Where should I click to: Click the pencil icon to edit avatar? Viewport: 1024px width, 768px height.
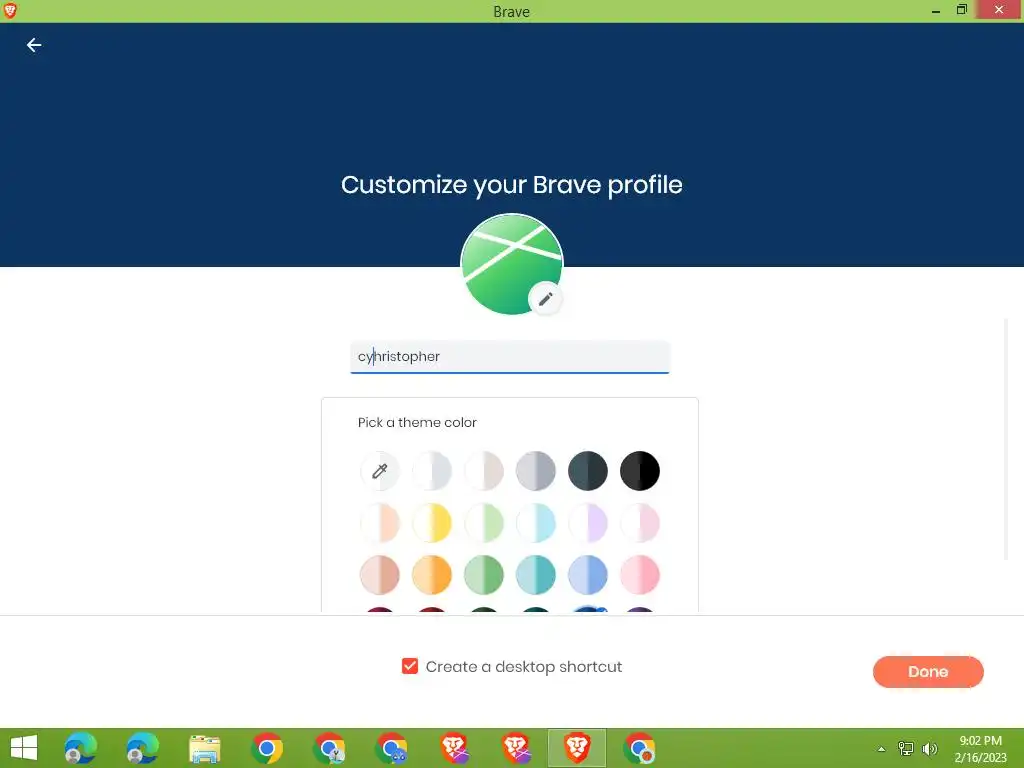(x=545, y=299)
